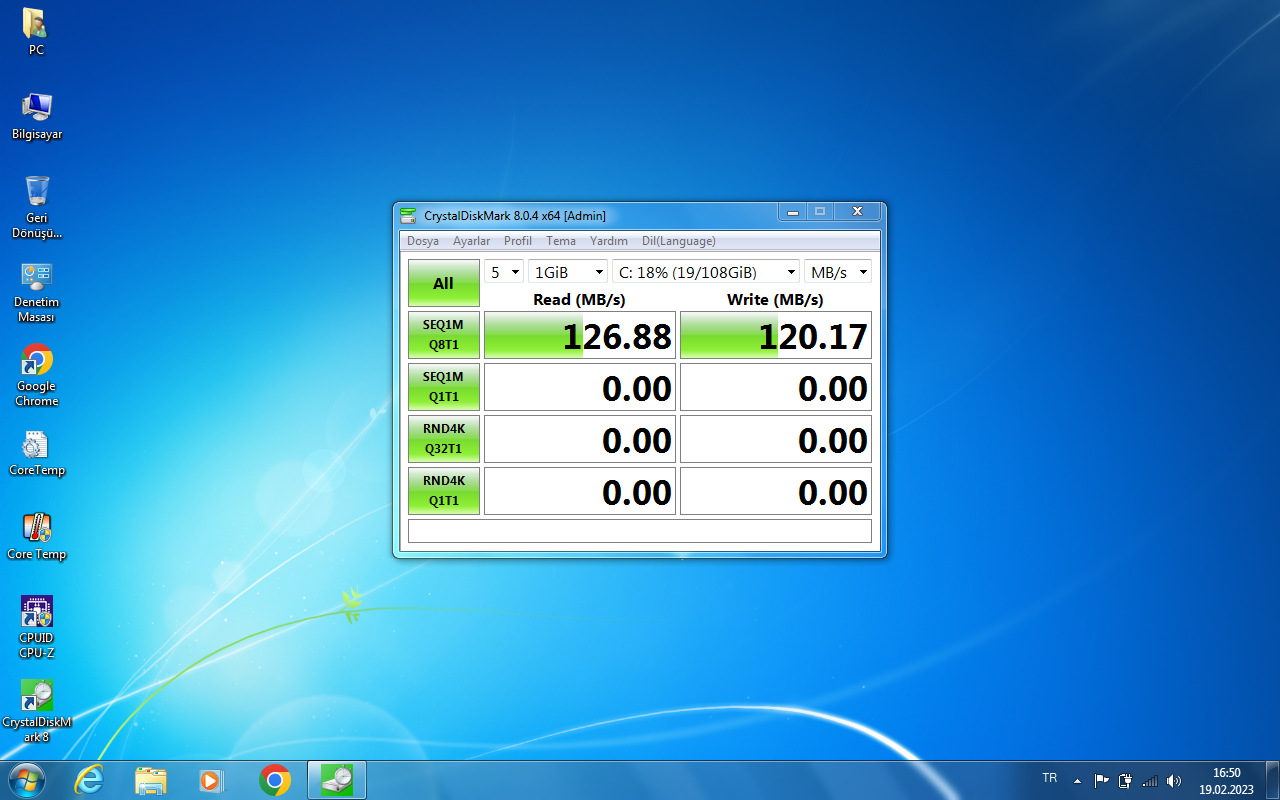Select the Geri Dönüşüm recycle bin icon
This screenshot has height=800, width=1280.
37,206
